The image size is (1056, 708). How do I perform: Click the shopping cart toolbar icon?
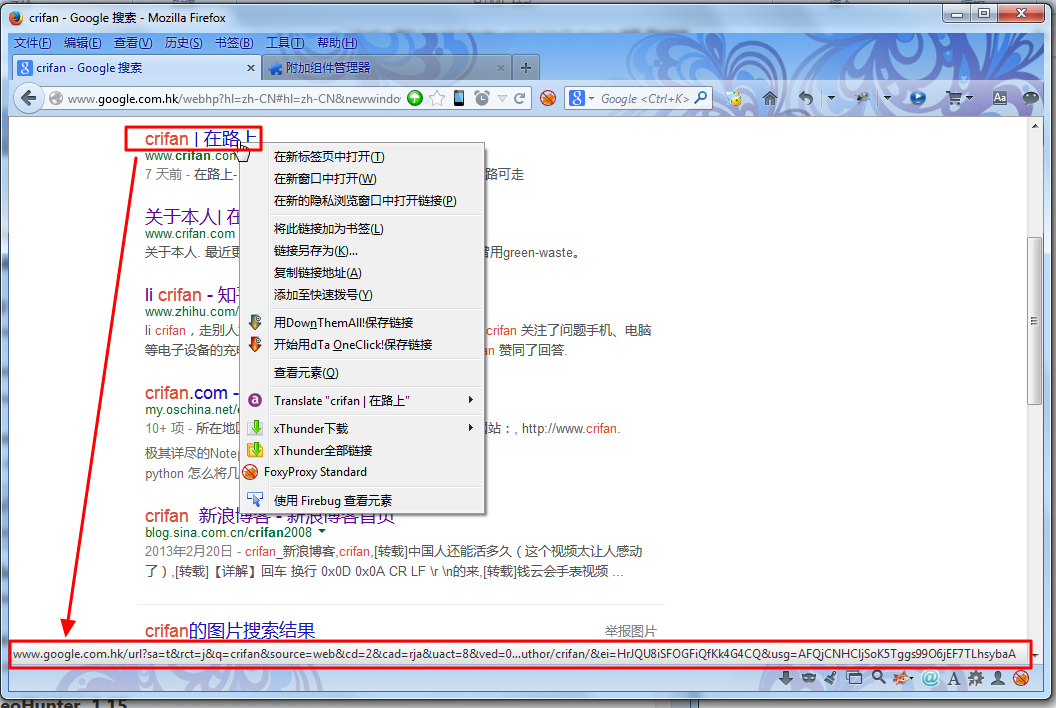(954, 98)
